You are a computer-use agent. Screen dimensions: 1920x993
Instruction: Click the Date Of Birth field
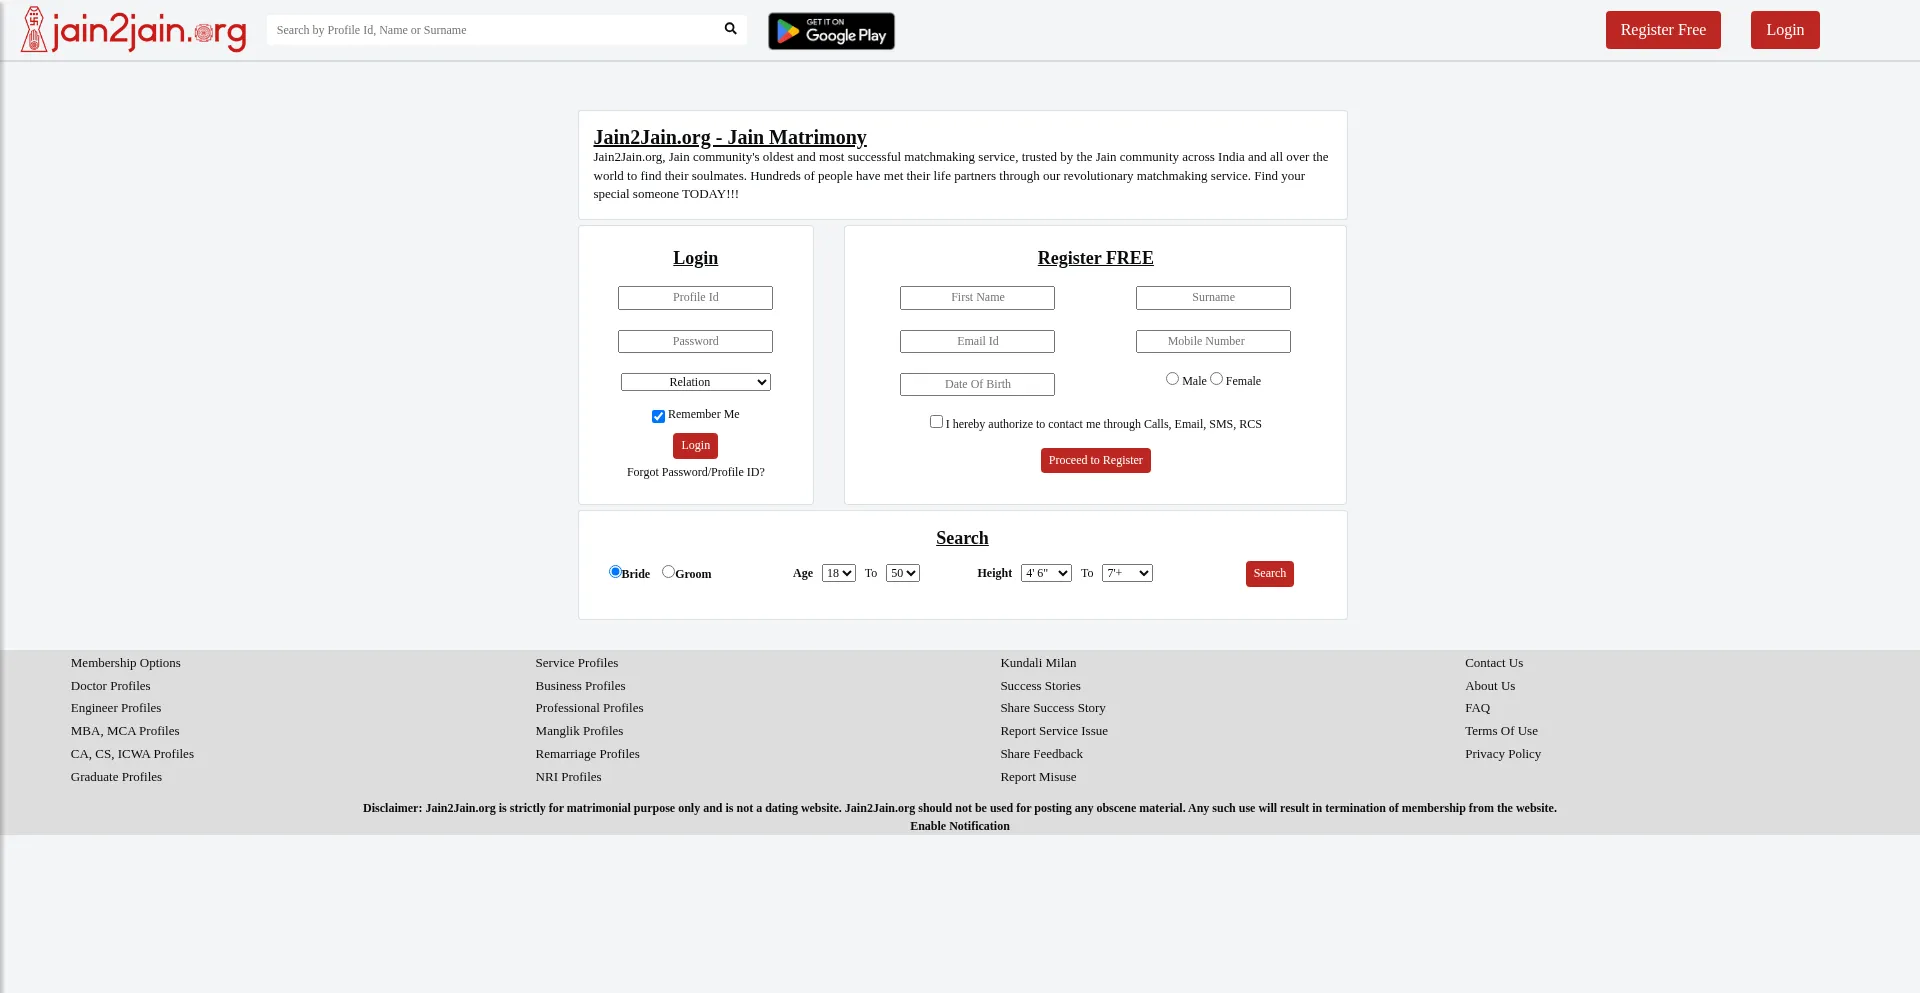977,385
